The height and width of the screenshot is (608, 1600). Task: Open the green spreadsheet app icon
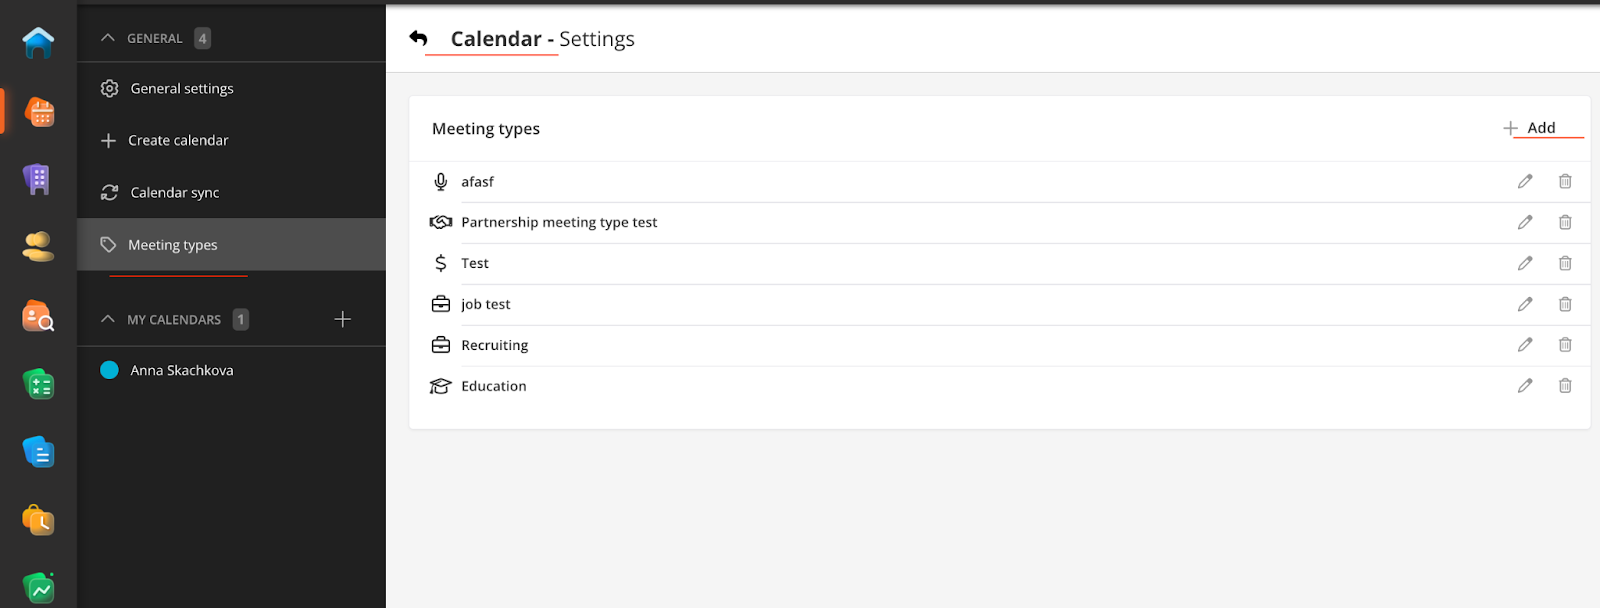coord(38,385)
